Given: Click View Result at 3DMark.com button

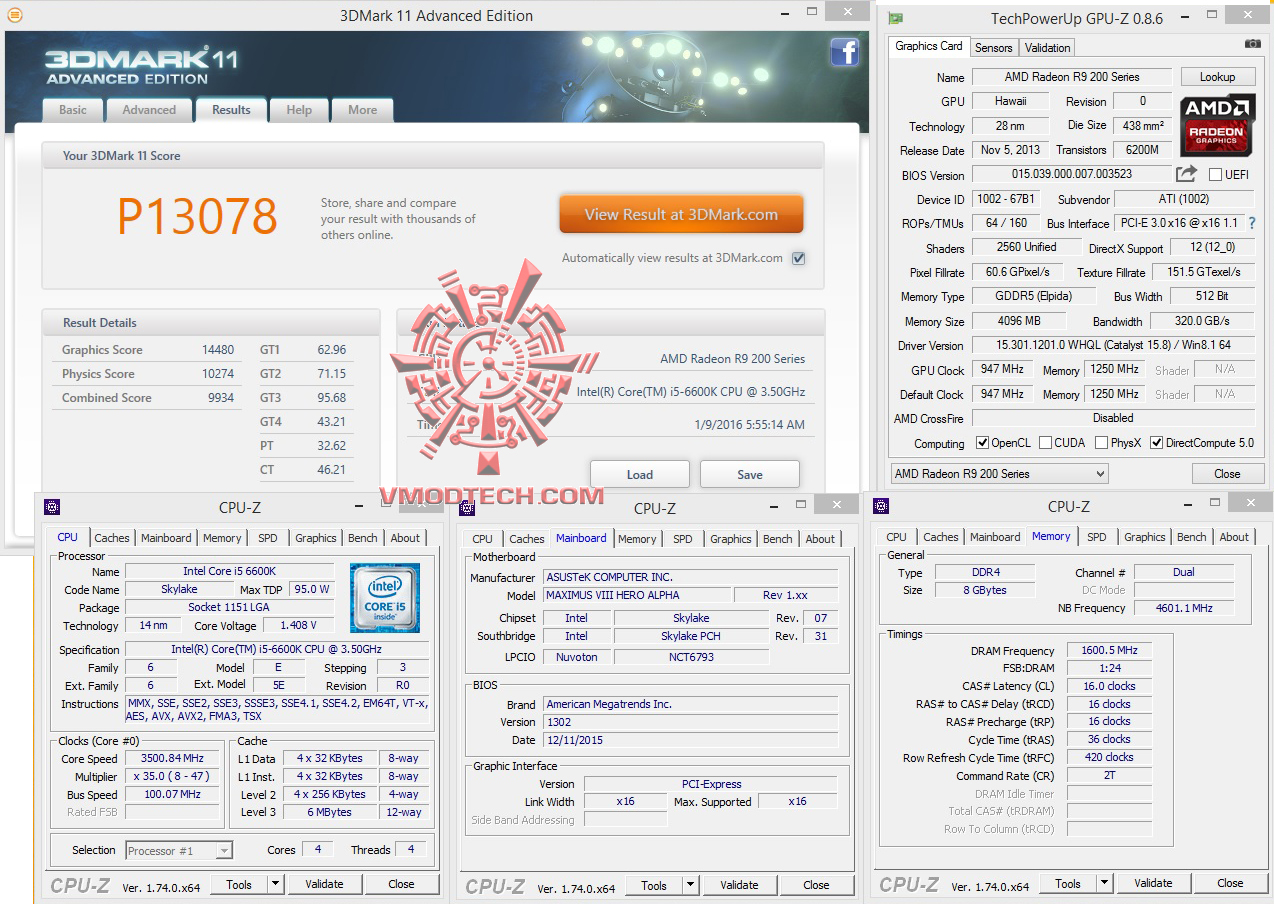Looking at the screenshot, I should (x=681, y=214).
